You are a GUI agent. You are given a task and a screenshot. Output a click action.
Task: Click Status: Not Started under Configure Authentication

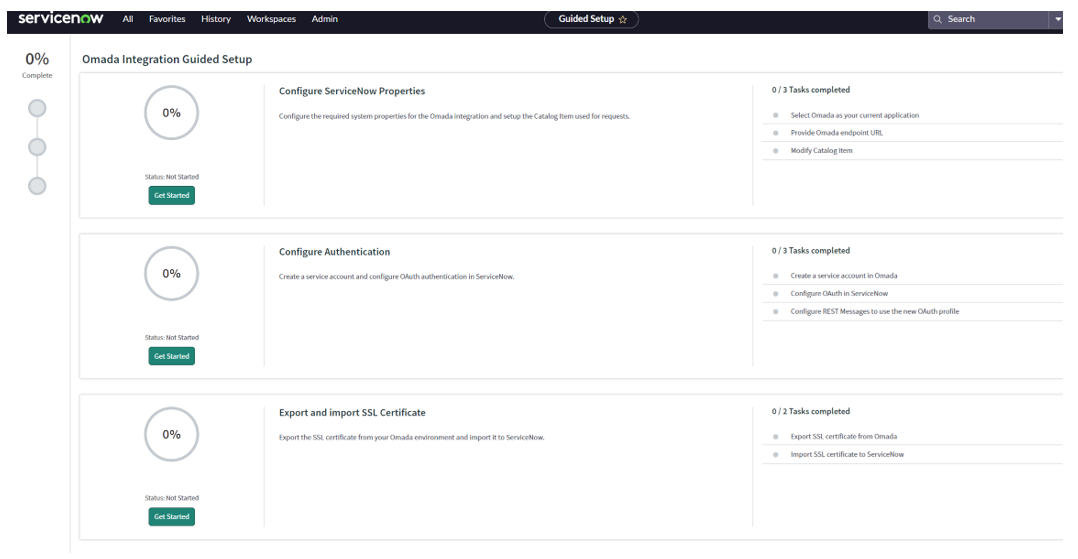click(x=172, y=338)
